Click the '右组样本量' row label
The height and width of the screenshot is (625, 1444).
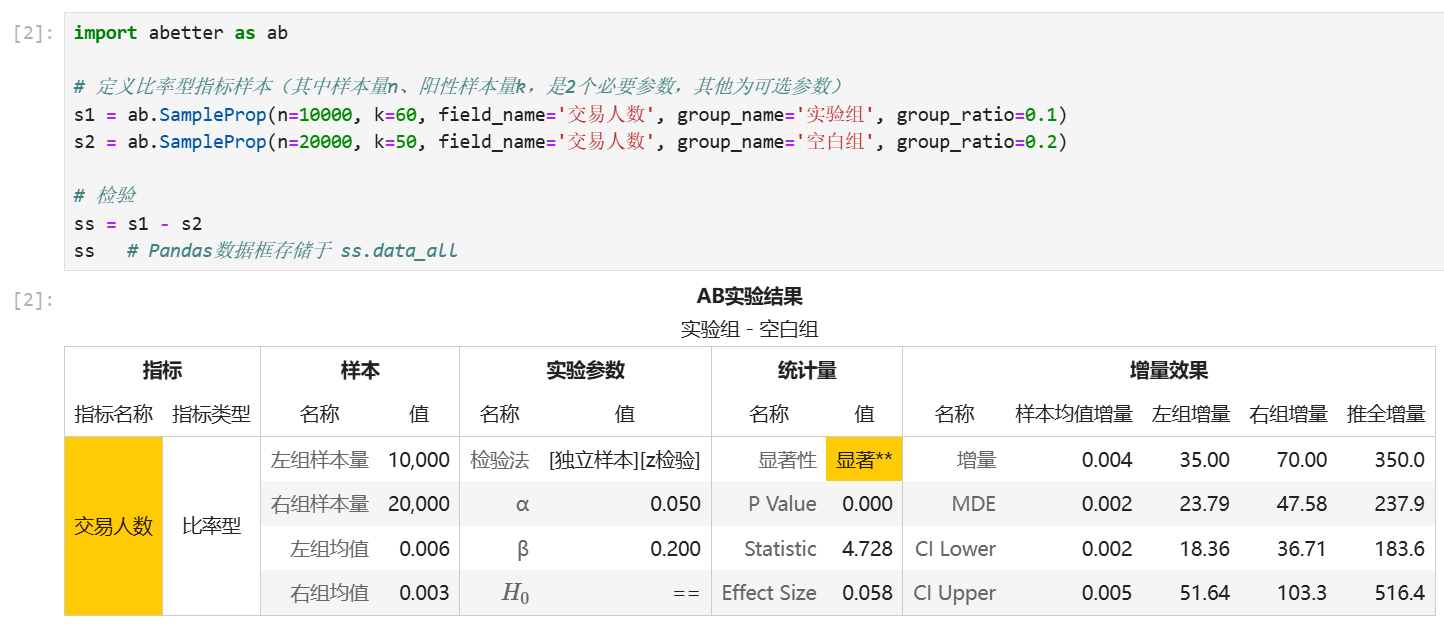pyautogui.click(x=319, y=504)
